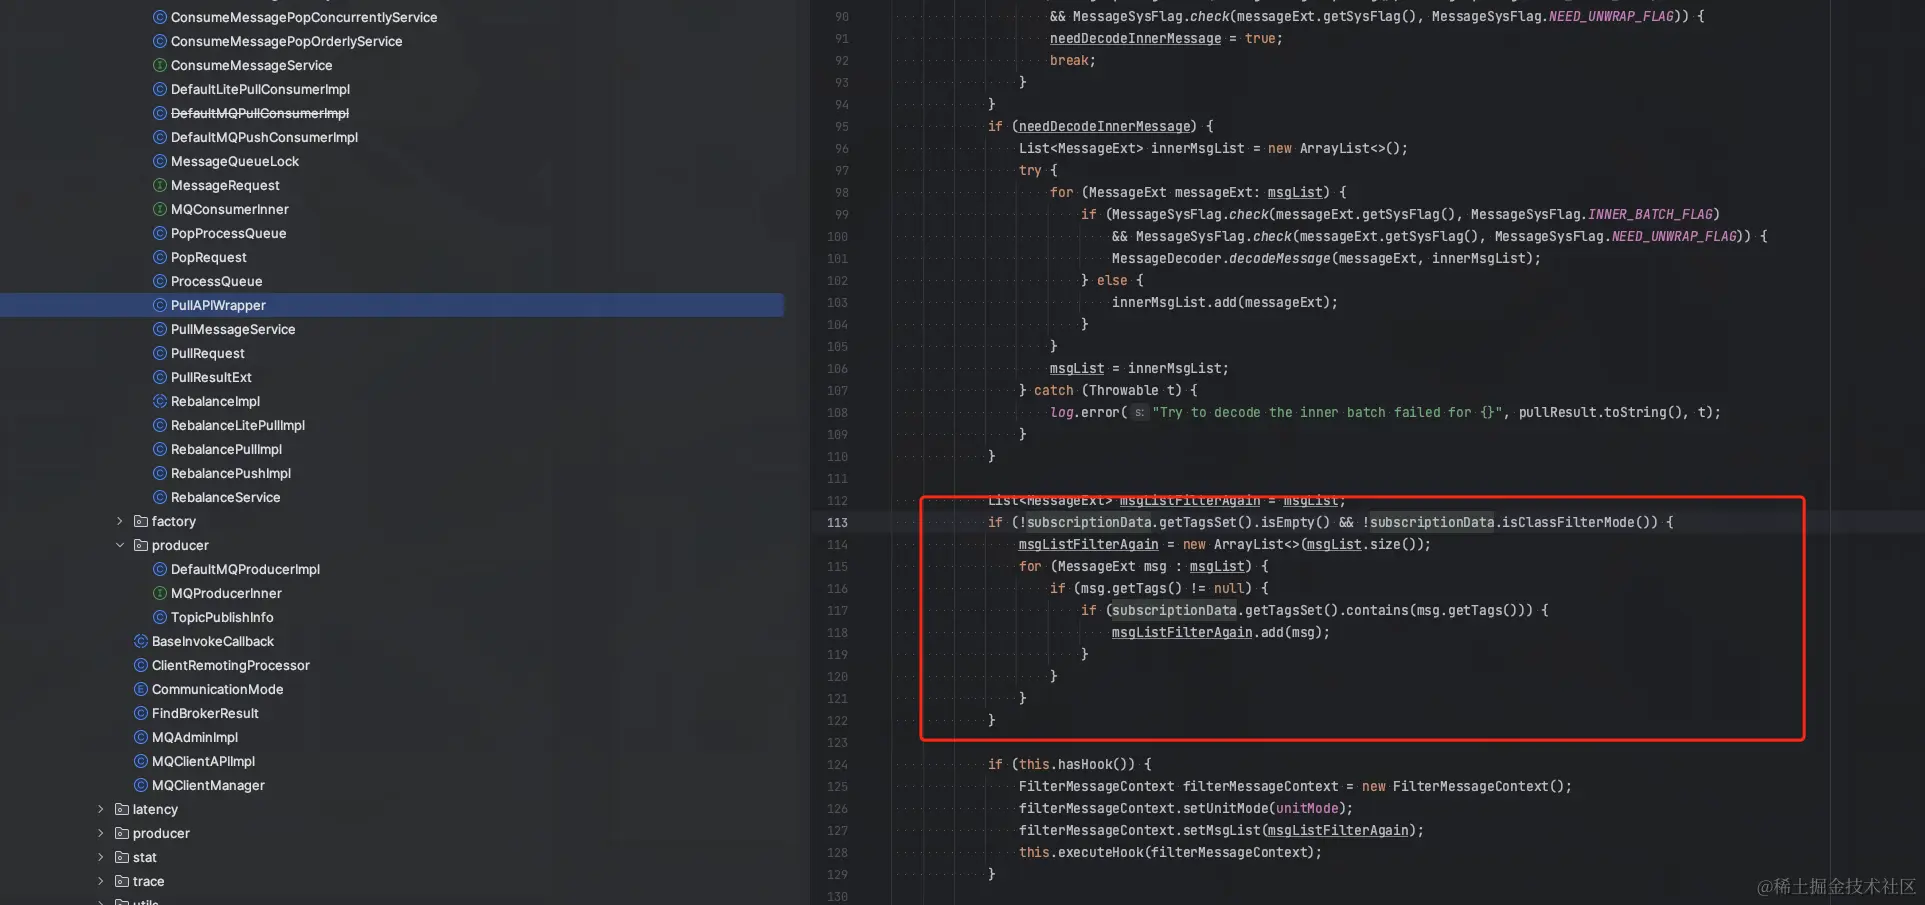The width and height of the screenshot is (1925, 905).
Task: Open PullRequest in the project tree
Action: click(x=208, y=353)
